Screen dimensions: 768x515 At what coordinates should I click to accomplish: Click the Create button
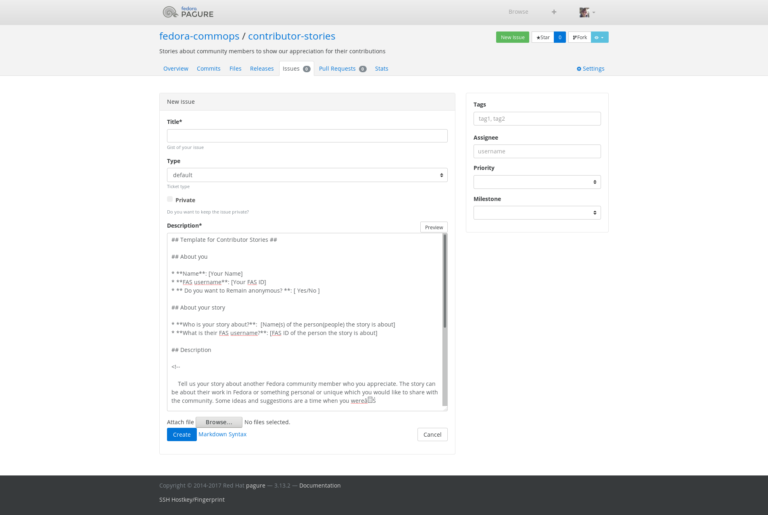coord(181,435)
